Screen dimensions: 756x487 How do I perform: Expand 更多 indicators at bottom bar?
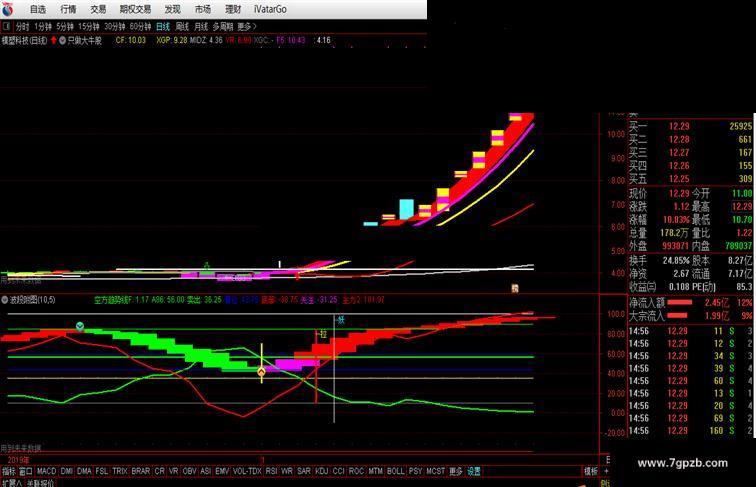(x=456, y=471)
